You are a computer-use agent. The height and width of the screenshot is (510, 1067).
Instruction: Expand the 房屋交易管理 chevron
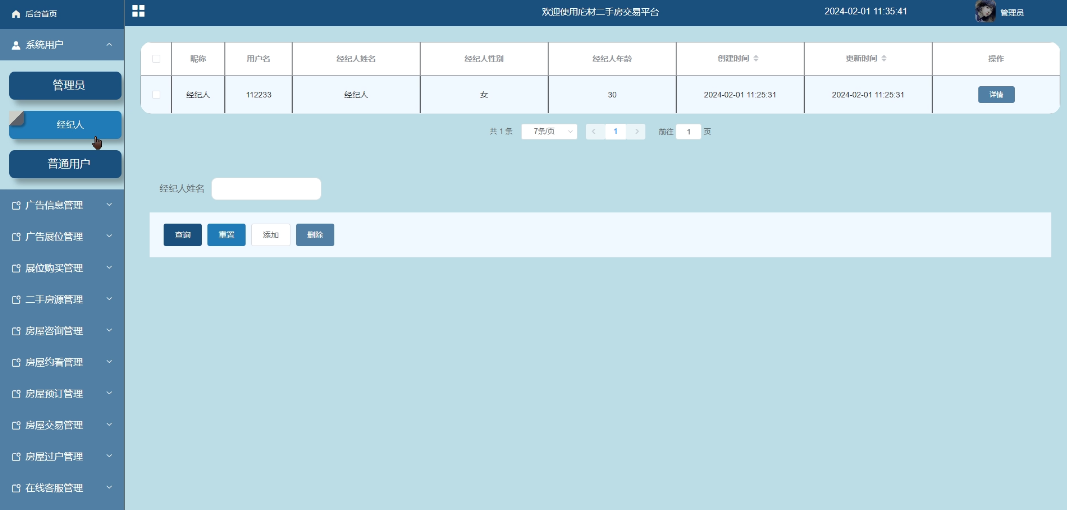[x=110, y=424]
